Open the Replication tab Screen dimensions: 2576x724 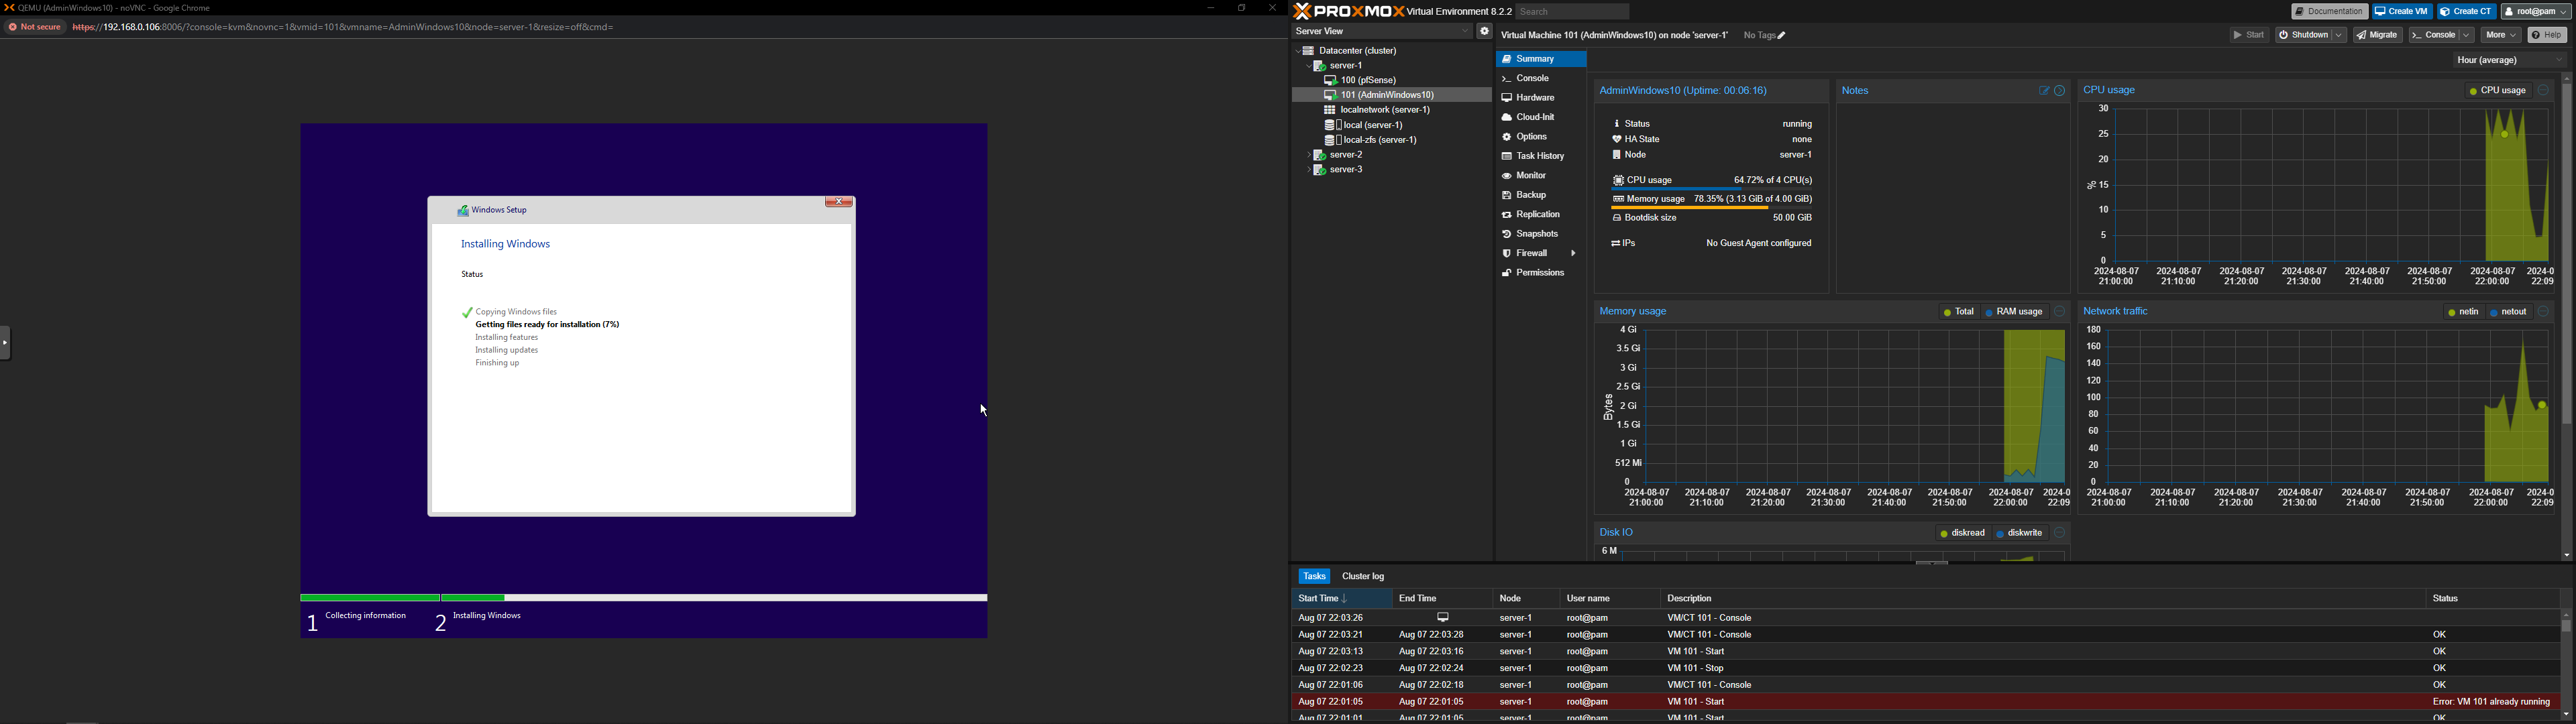coord(1541,215)
